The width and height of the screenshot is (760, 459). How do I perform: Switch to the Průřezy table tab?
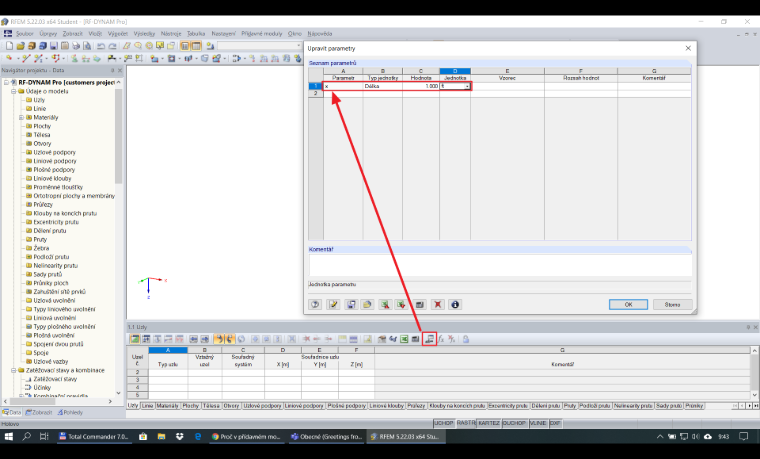[x=416, y=406]
